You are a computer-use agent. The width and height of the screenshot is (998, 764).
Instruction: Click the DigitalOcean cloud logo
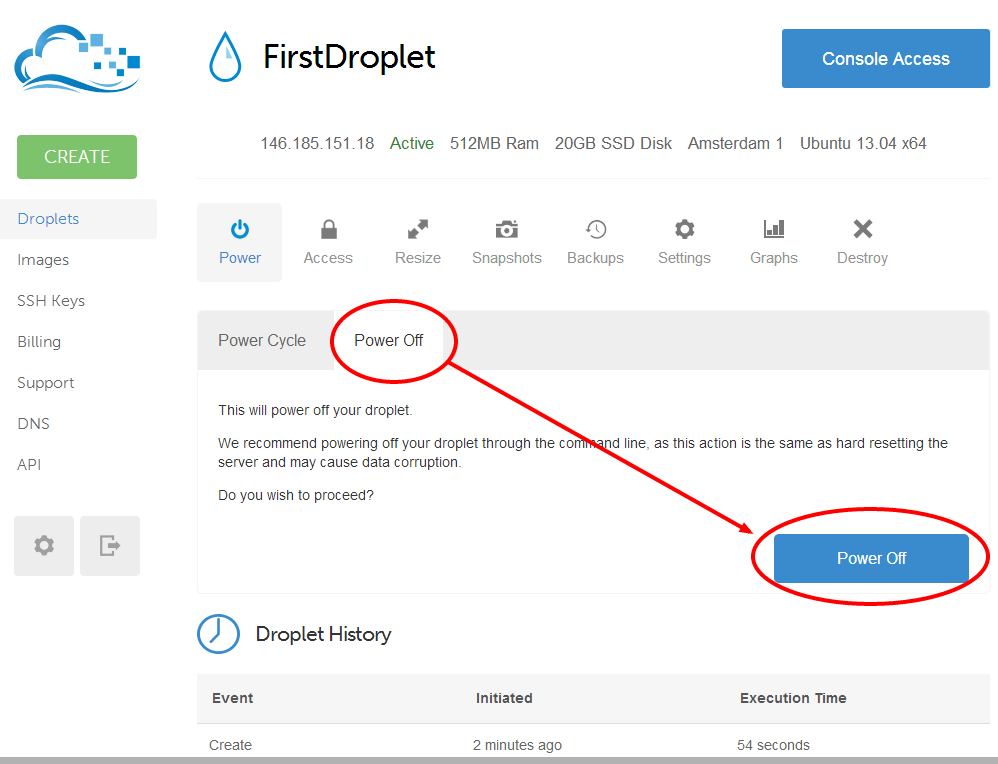pyautogui.click(x=77, y=59)
